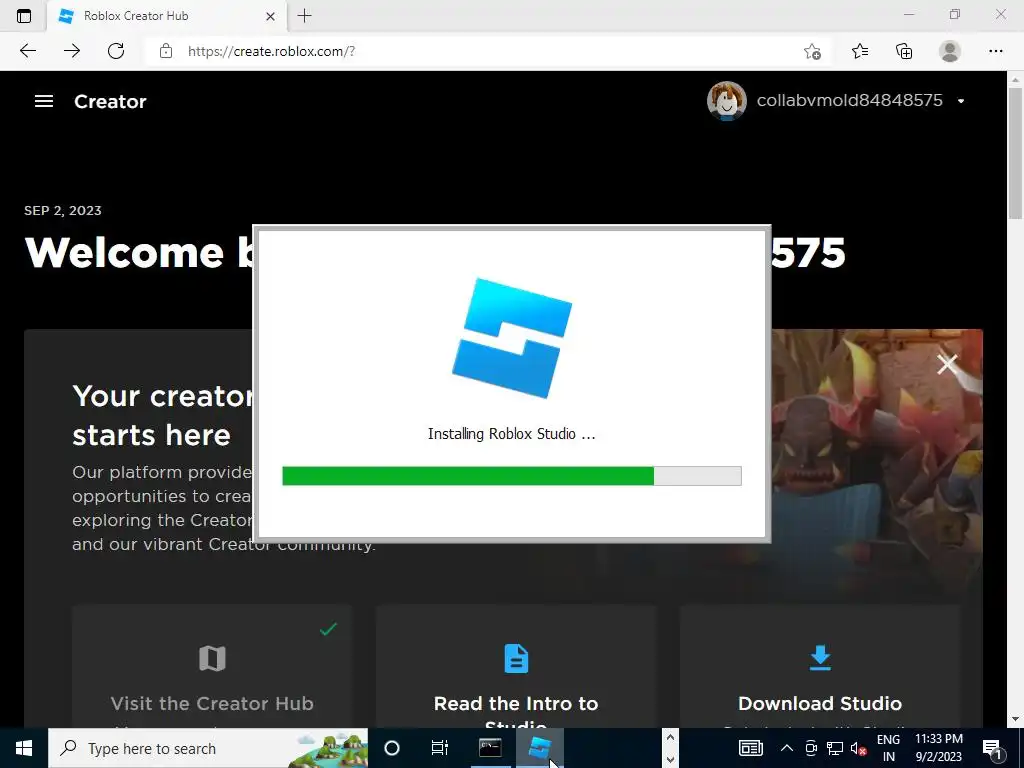Open Read the Intro to Studio card

516,666
